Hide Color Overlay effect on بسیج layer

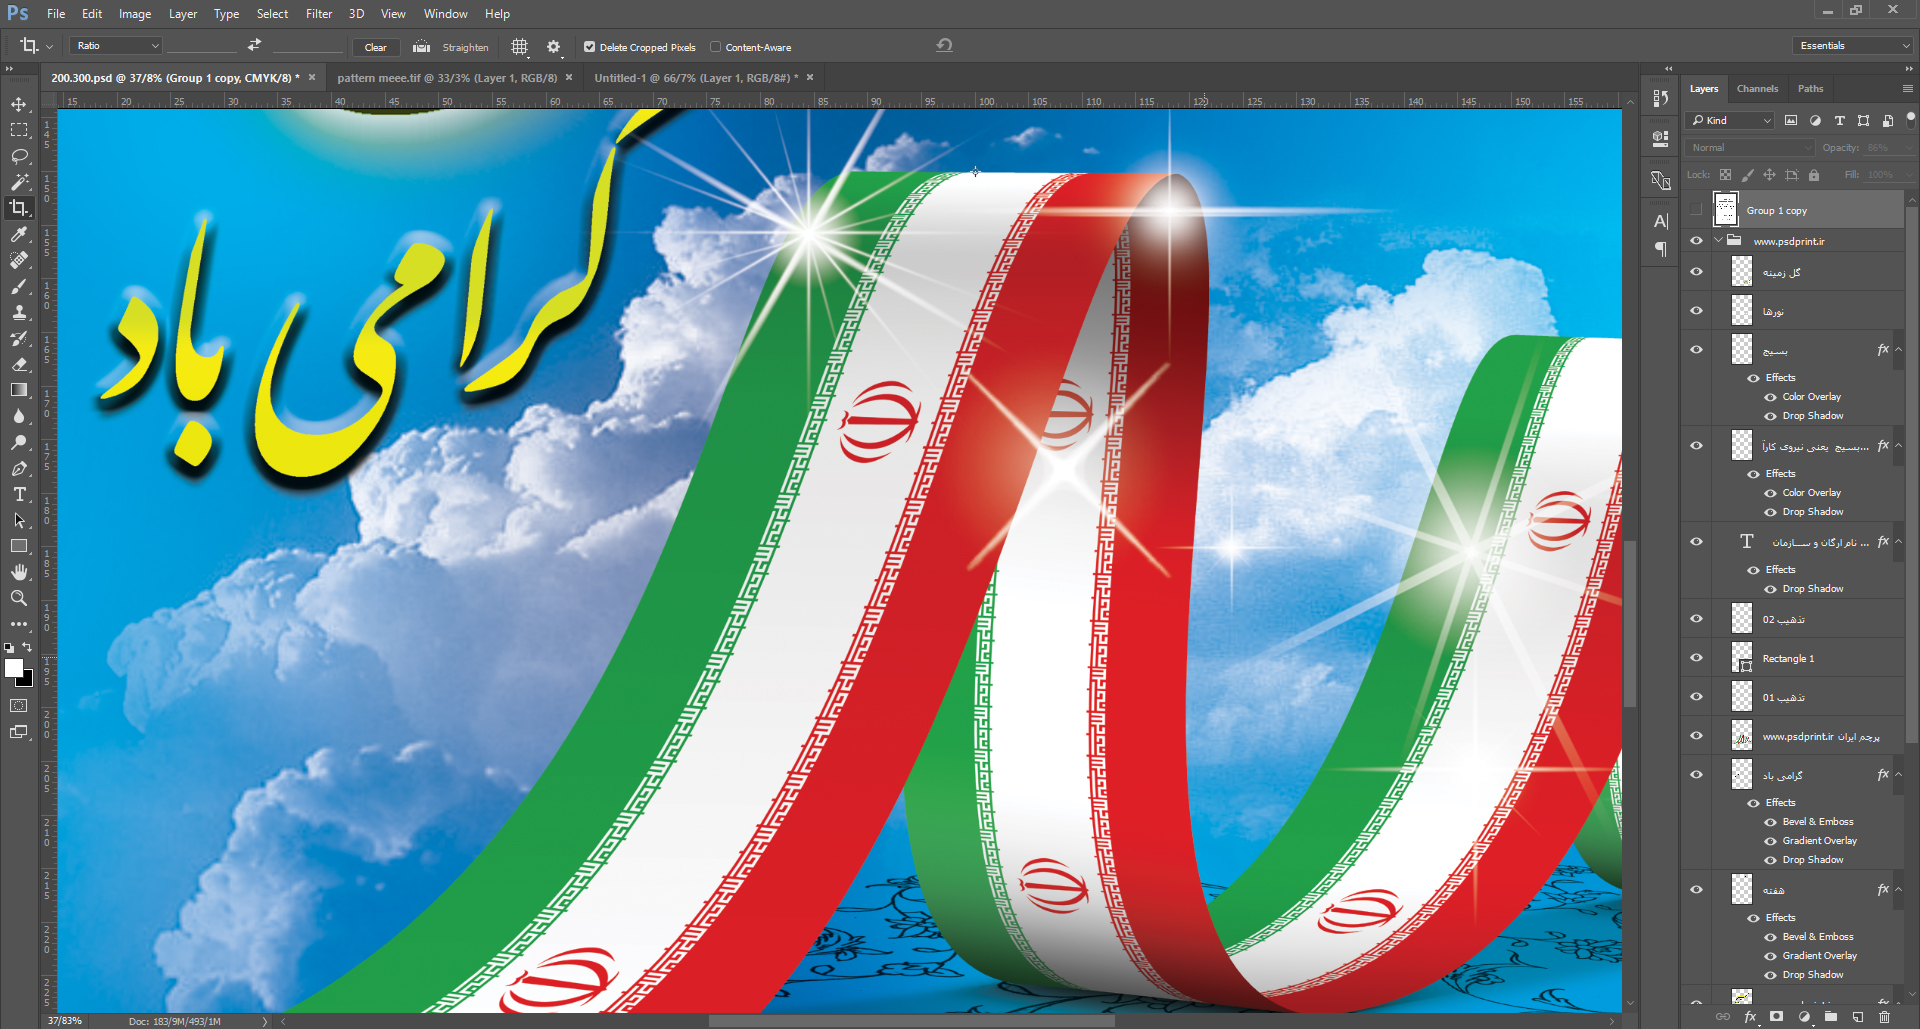pos(1770,397)
